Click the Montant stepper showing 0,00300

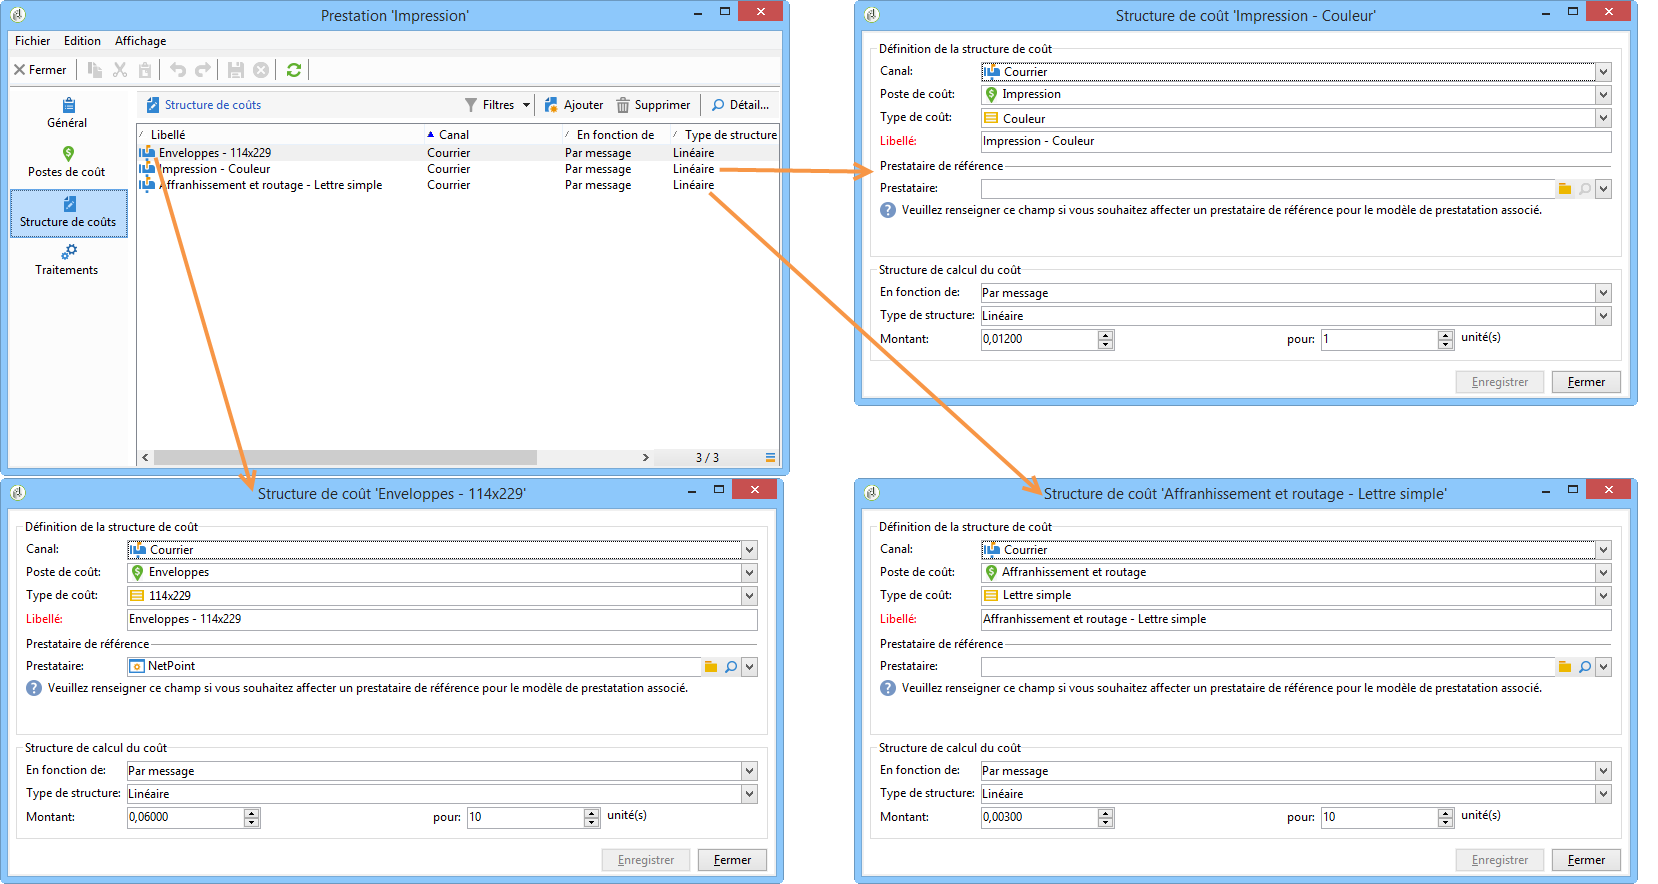pyautogui.click(x=1105, y=818)
